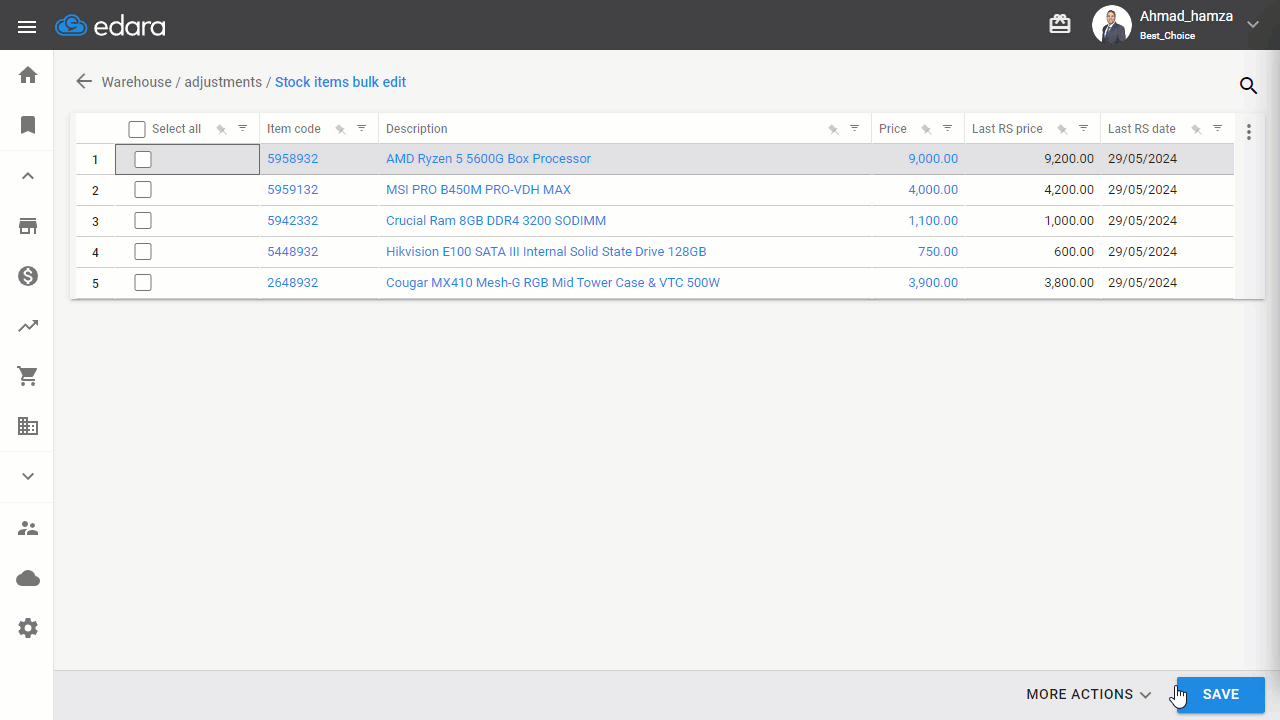Collapse the sidebar section with up chevron
The height and width of the screenshot is (720, 1280).
coord(28,176)
